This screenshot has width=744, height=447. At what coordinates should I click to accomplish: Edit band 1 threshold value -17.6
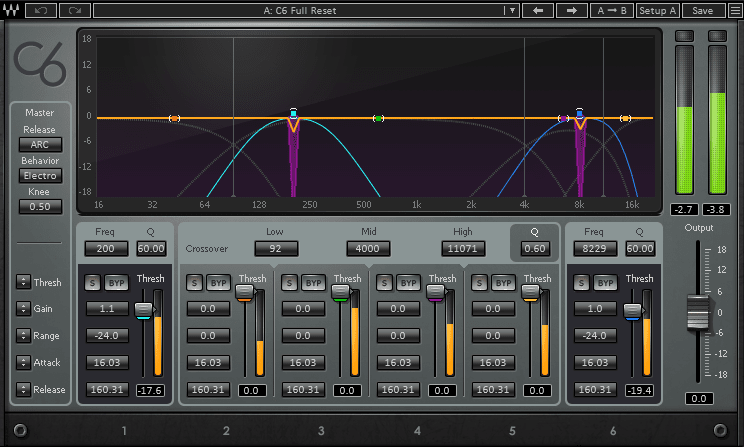click(x=150, y=391)
